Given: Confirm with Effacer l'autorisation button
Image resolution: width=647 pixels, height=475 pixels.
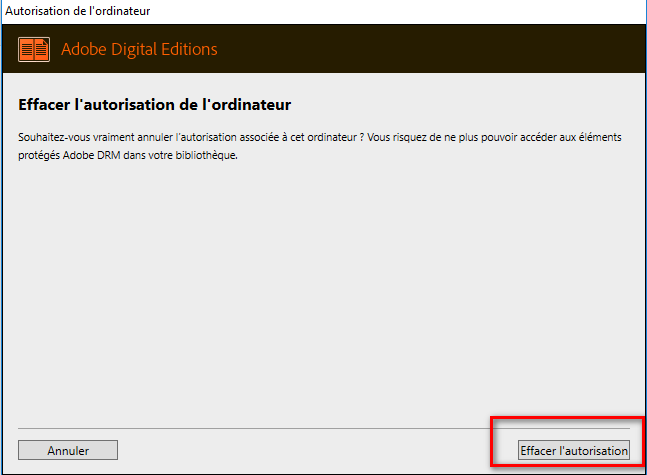Looking at the screenshot, I should pos(574,450).
